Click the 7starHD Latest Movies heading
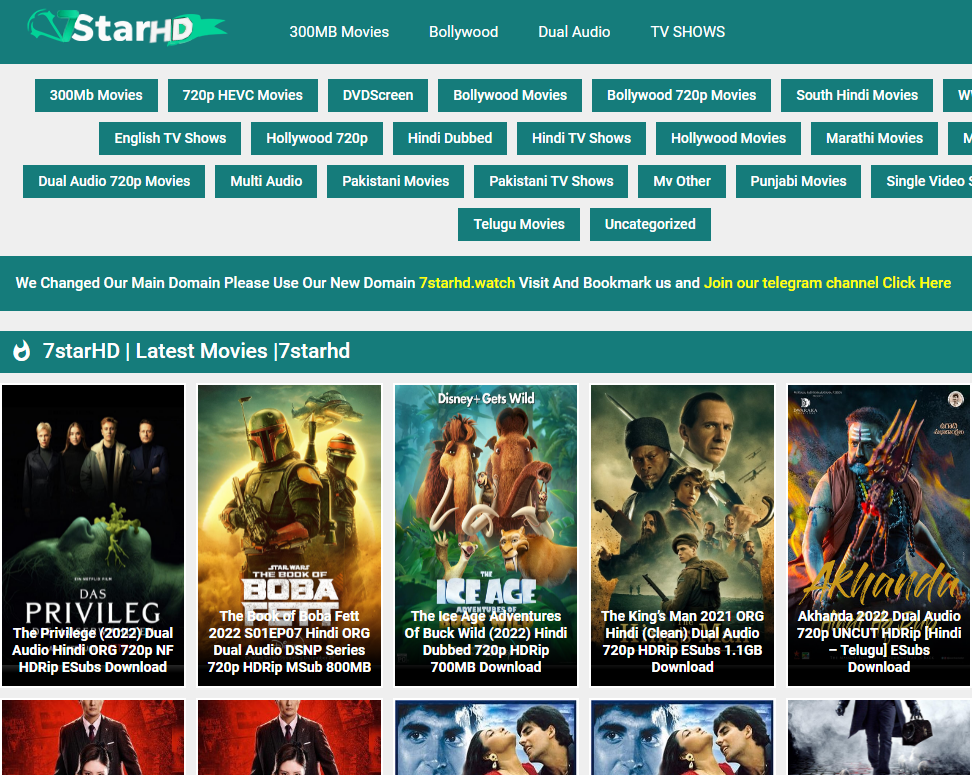The height and width of the screenshot is (775, 972). tap(196, 351)
